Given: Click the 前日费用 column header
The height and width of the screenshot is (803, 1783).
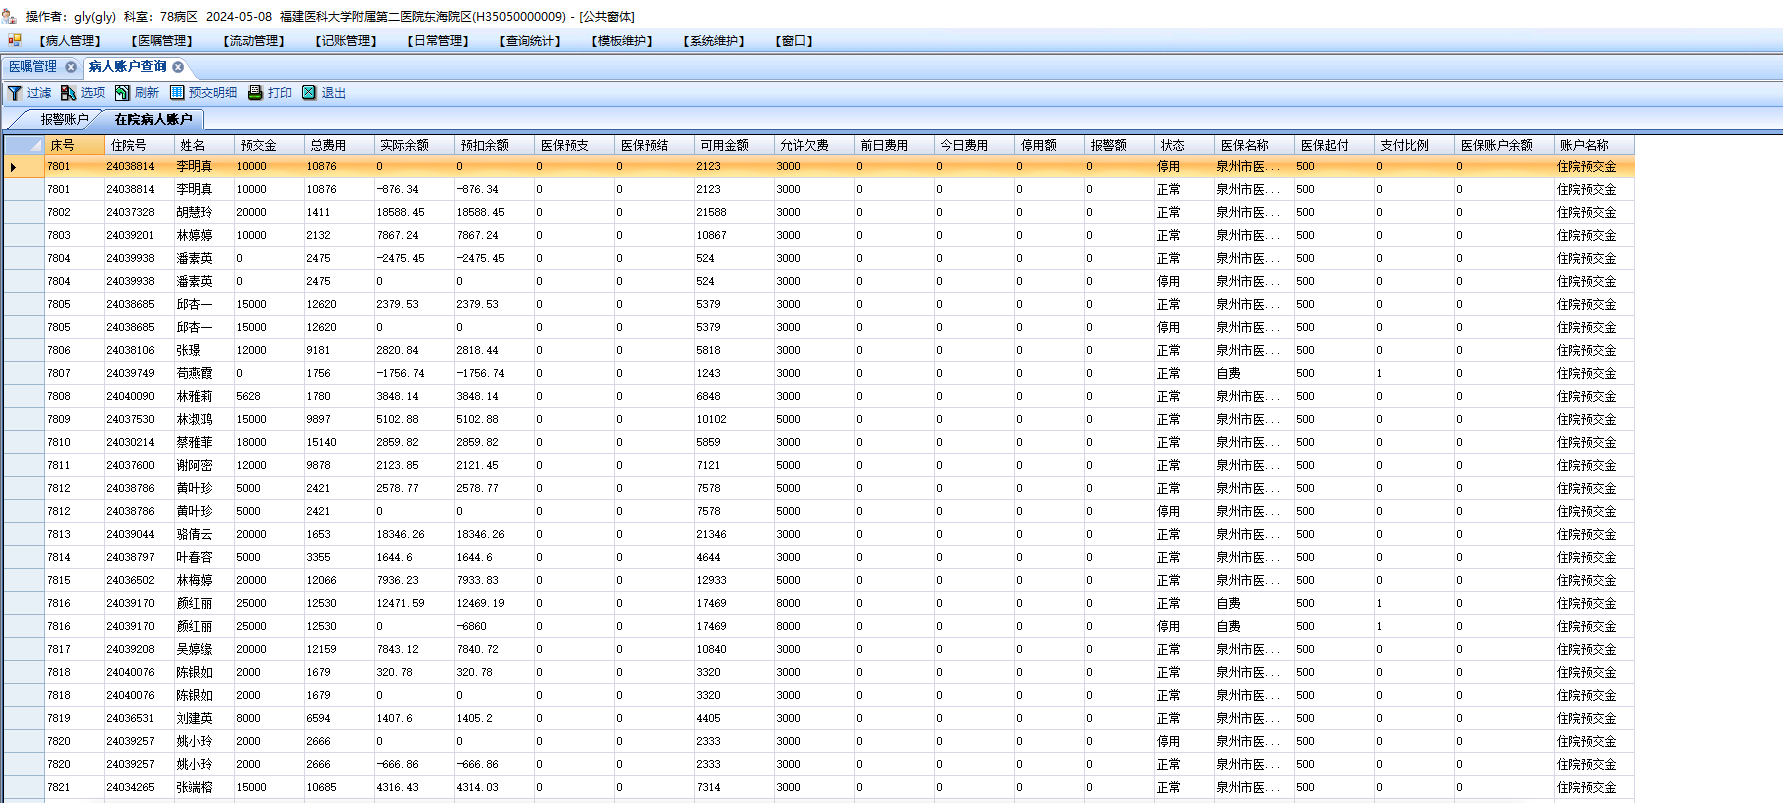Looking at the screenshot, I should (894, 145).
